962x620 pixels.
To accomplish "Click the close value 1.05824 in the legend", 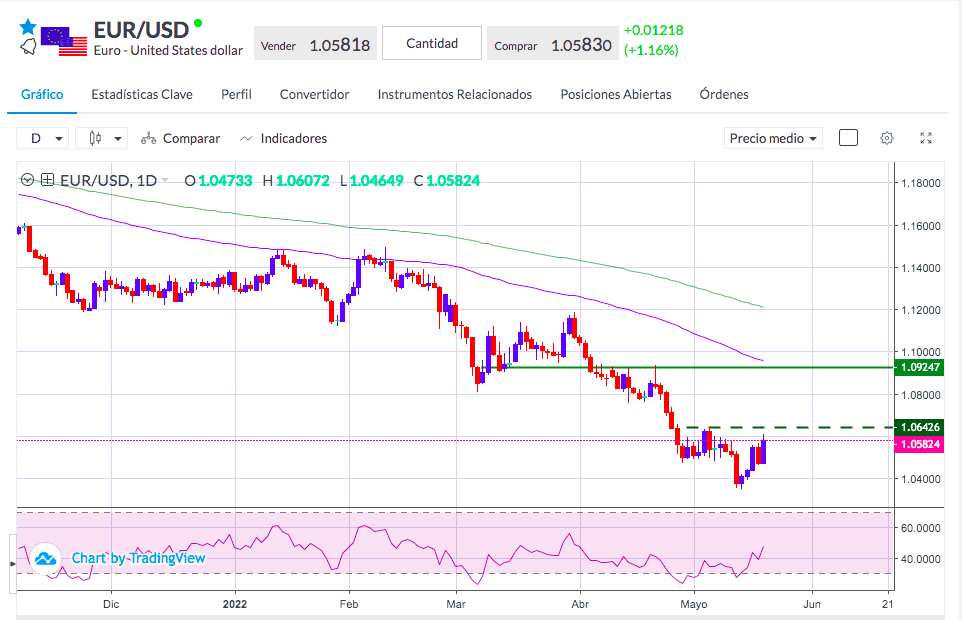I will (x=453, y=181).
